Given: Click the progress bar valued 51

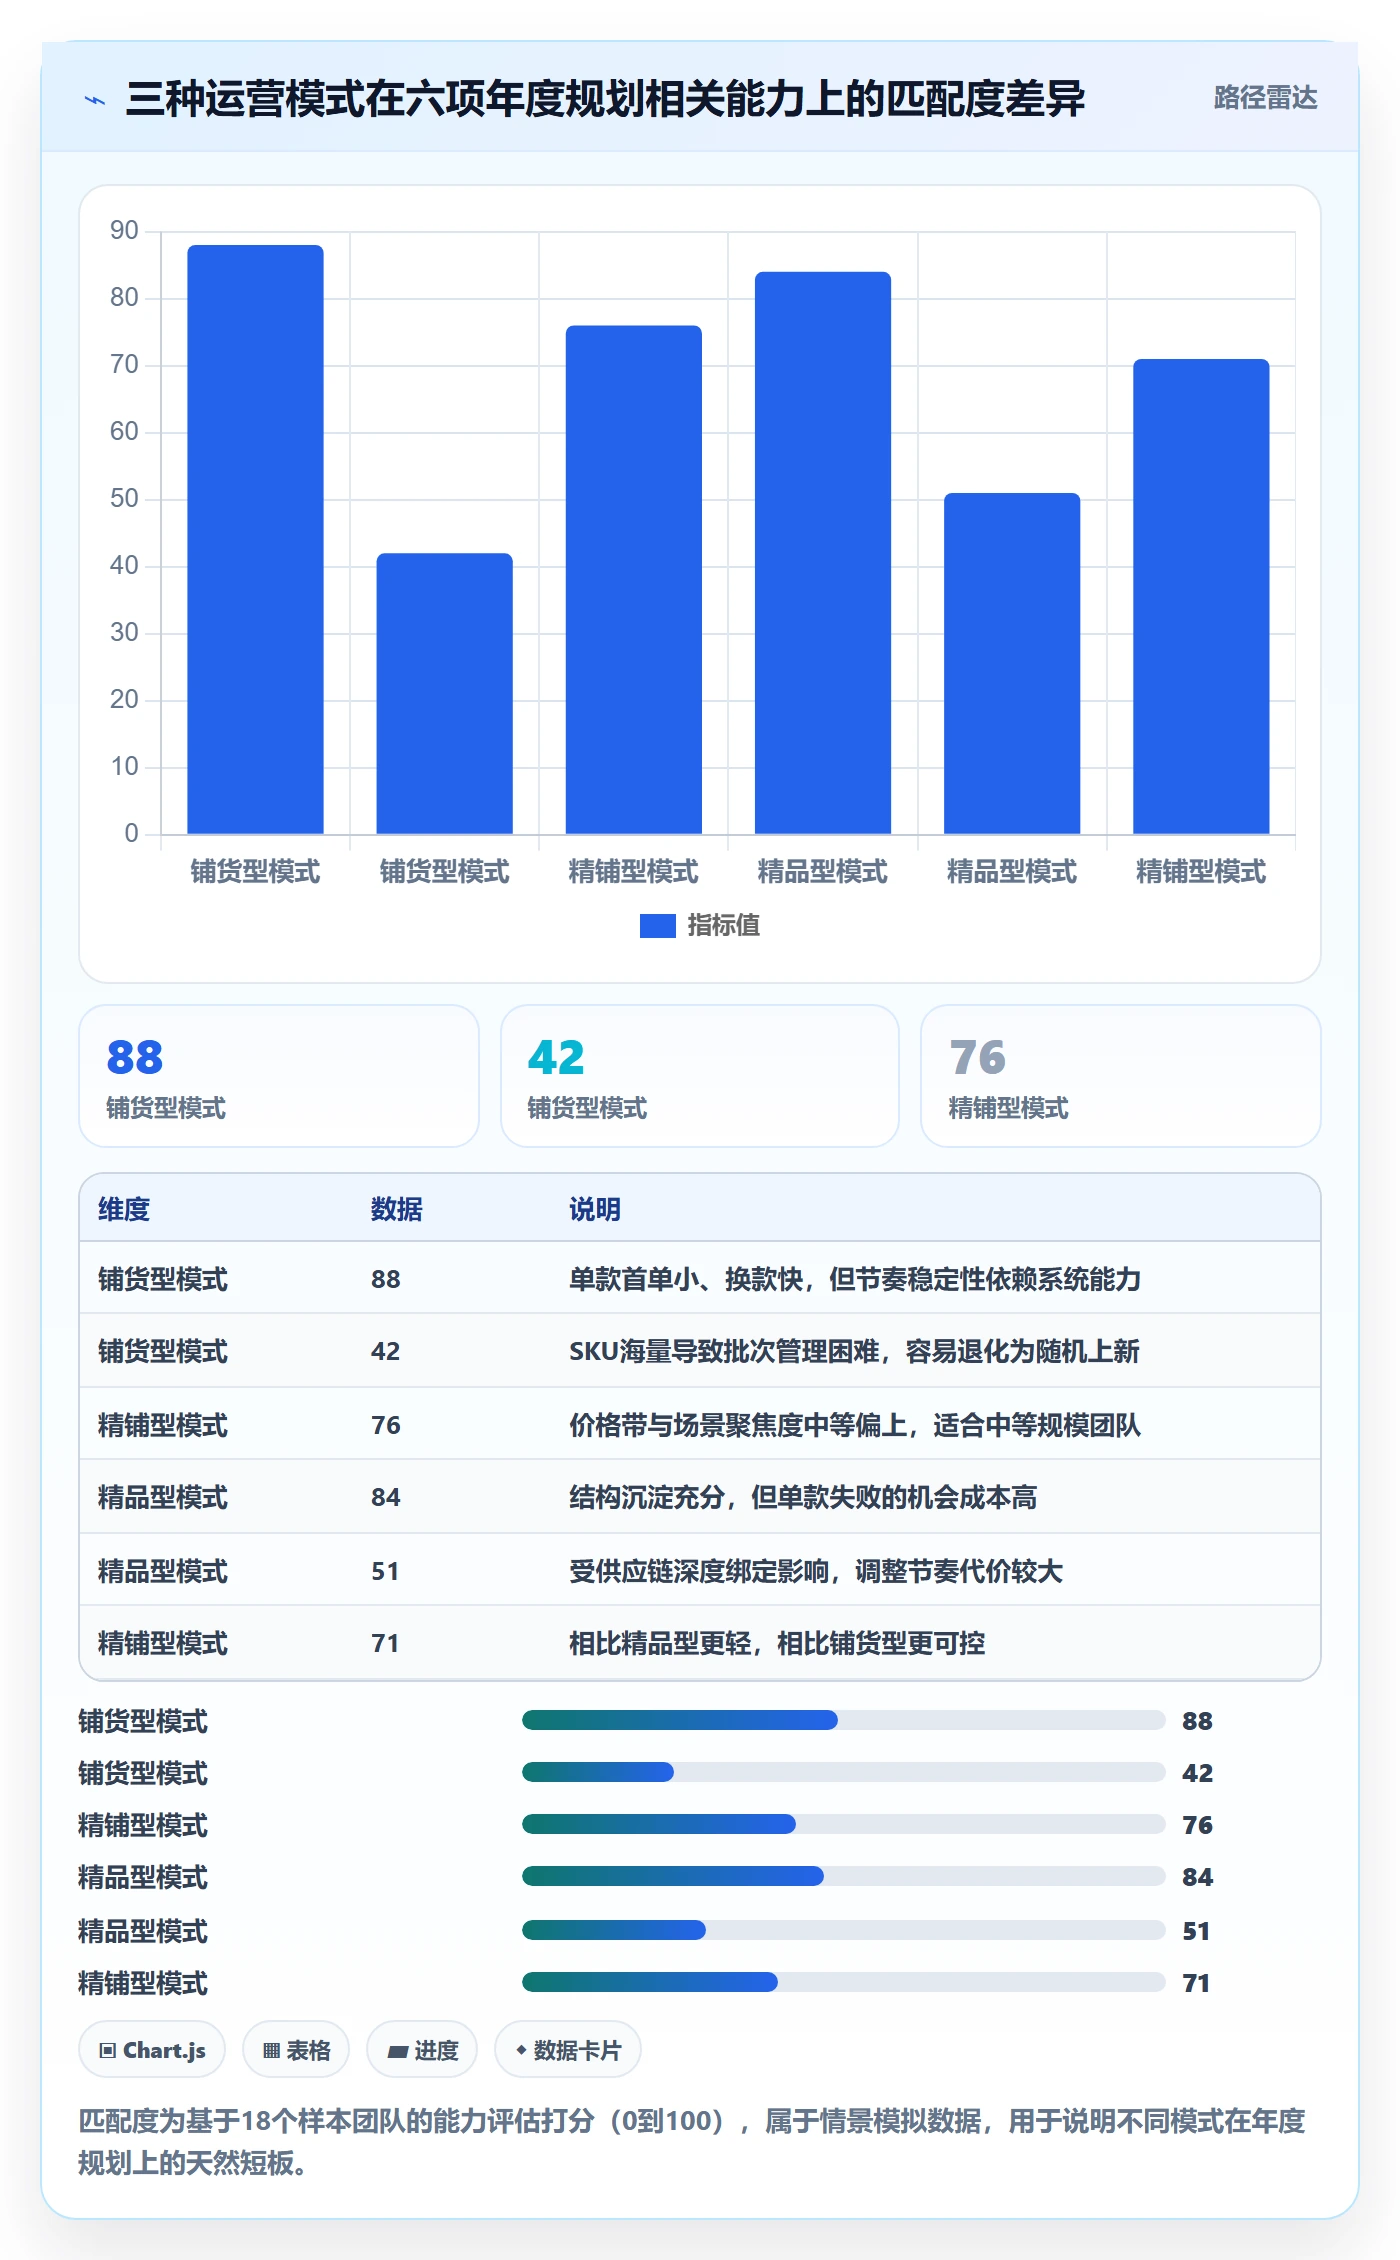Looking at the screenshot, I should click(843, 1930).
